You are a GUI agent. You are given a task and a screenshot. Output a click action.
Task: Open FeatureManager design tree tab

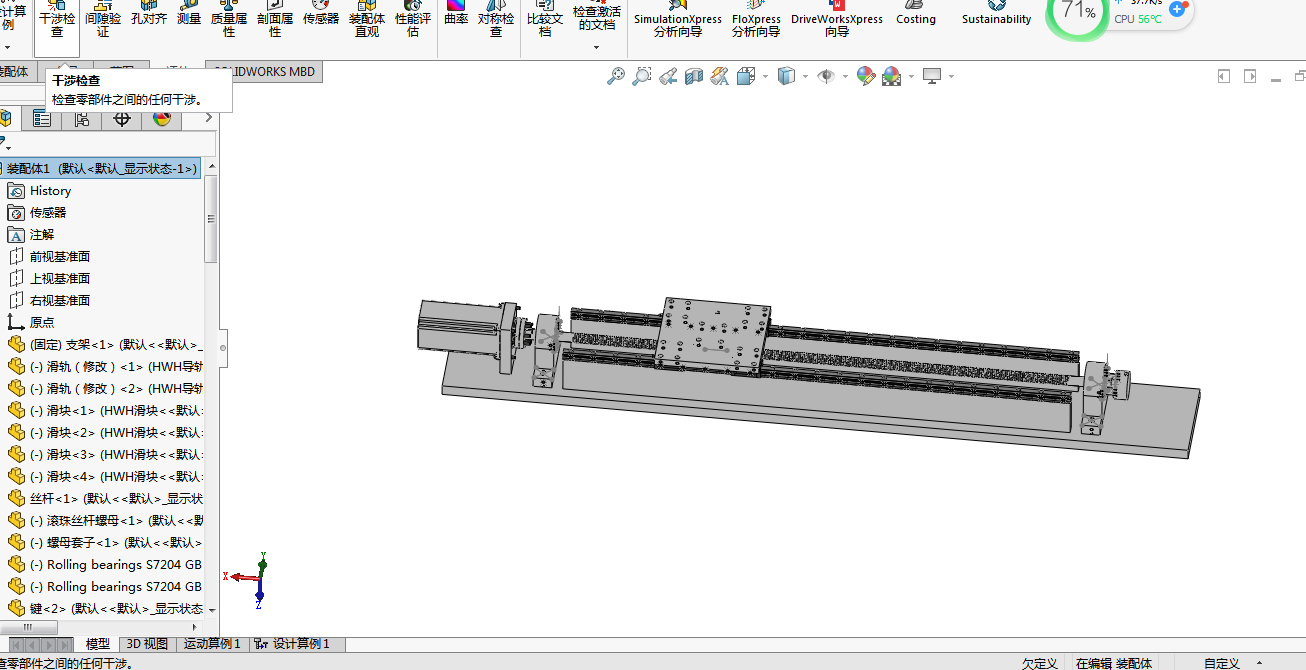6,119
